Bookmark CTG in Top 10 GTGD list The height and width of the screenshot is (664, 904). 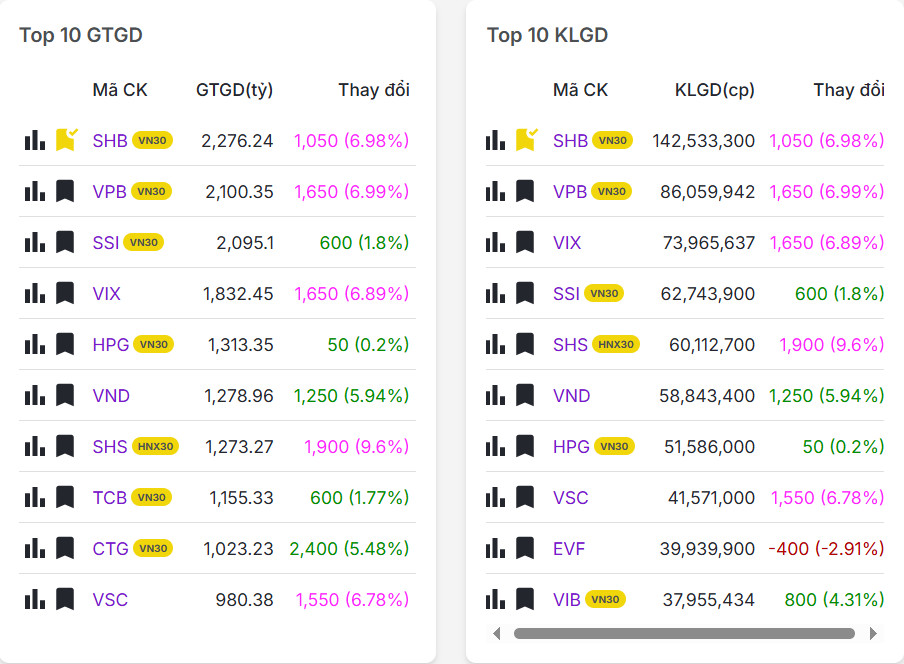(x=65, y=548)
